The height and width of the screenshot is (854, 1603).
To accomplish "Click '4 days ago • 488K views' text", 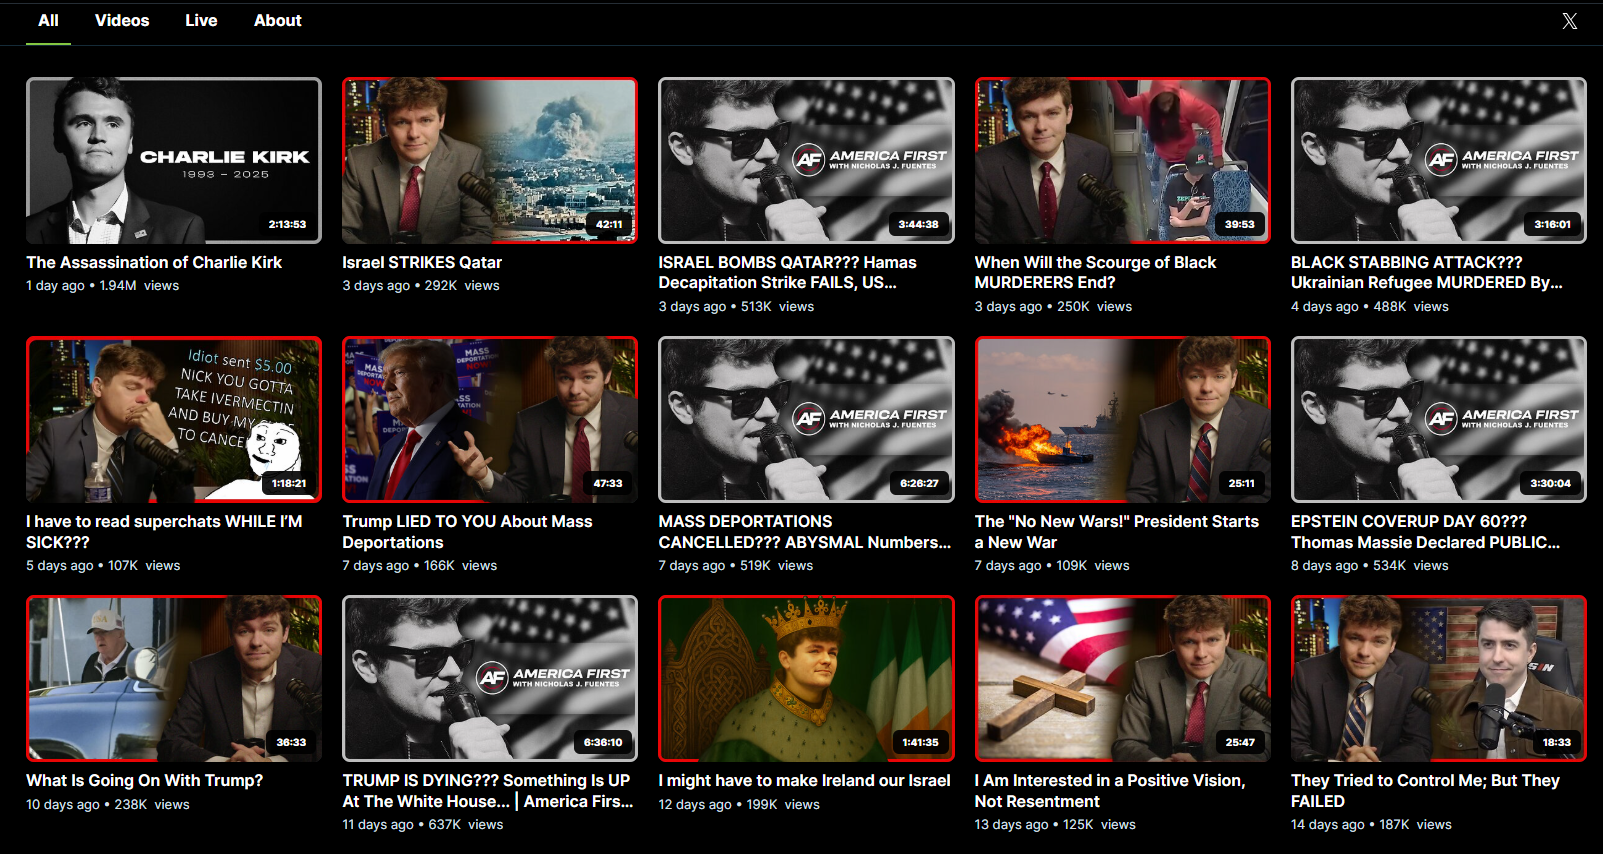I will (x=1370, y=307).
